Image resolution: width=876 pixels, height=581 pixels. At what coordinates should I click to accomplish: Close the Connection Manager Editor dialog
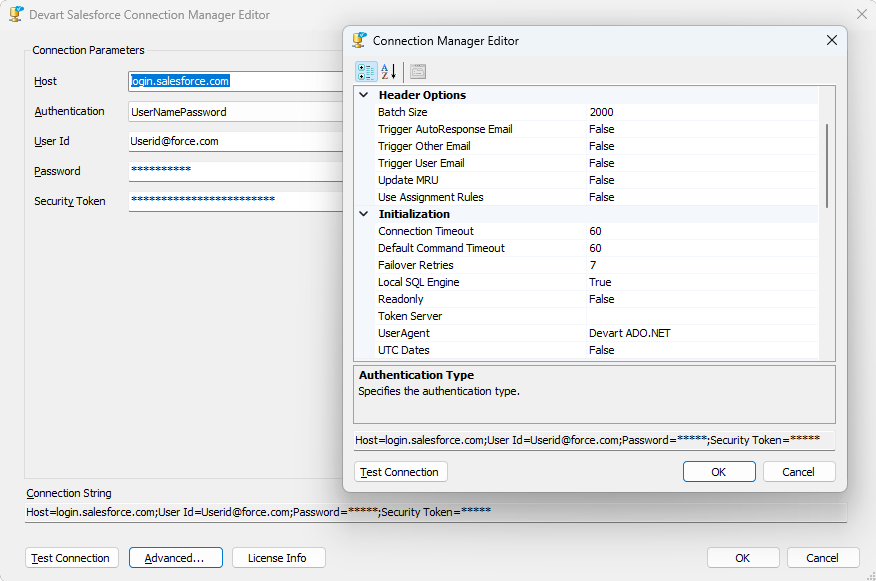(831, 41)
